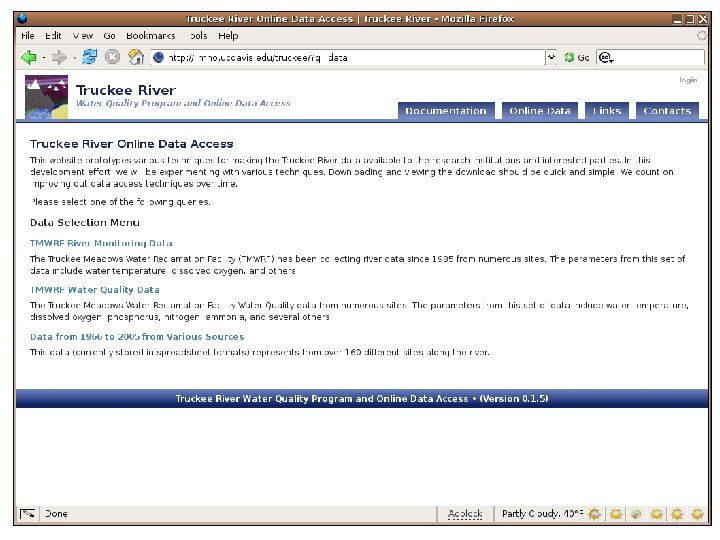Click the Back arrow navigation icon

point(29,57)
